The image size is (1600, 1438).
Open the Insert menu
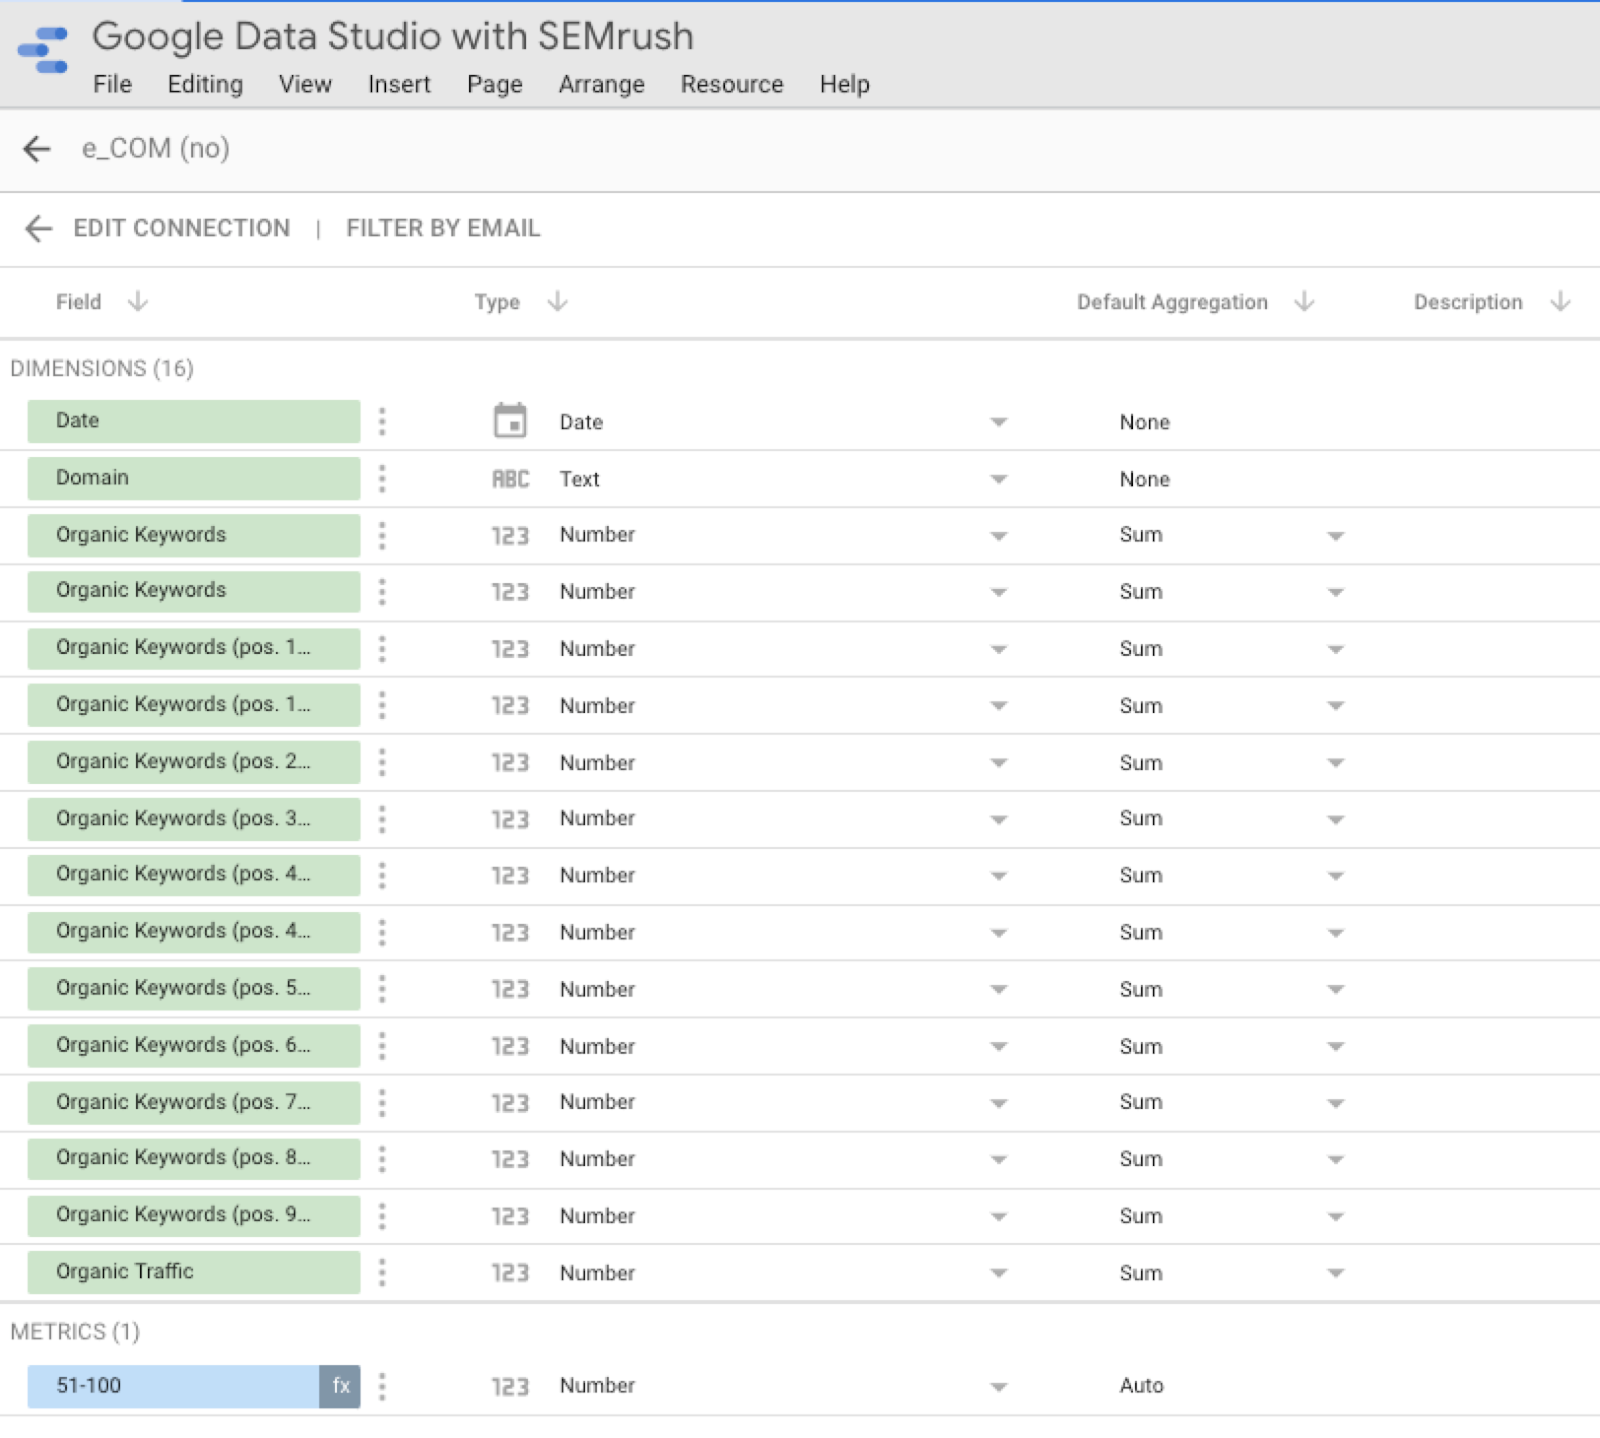point(399,84)
